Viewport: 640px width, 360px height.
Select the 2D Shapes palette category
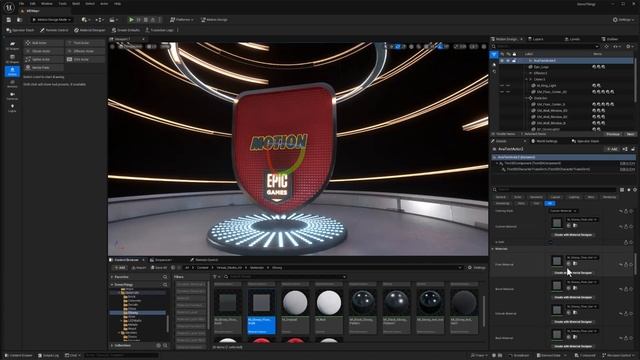[12, 46]
